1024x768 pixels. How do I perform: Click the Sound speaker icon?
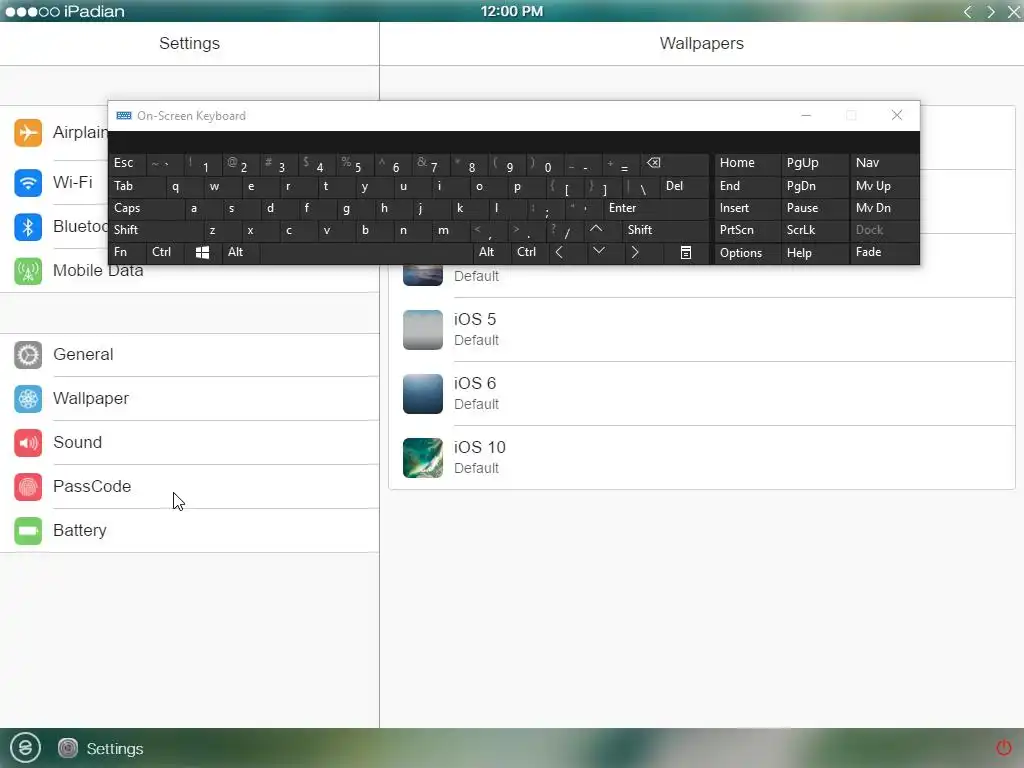(x=28, y=443)
